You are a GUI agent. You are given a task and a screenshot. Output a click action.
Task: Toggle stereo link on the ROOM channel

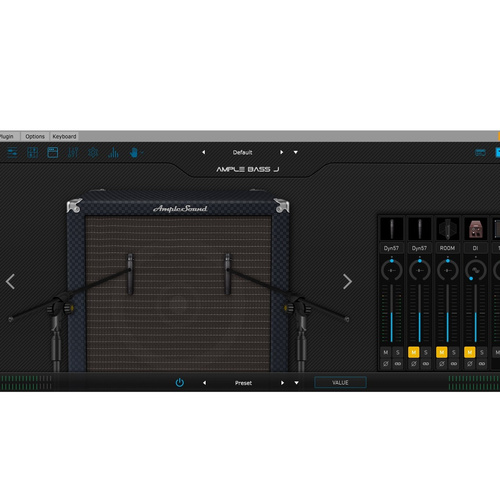point(454,364)
